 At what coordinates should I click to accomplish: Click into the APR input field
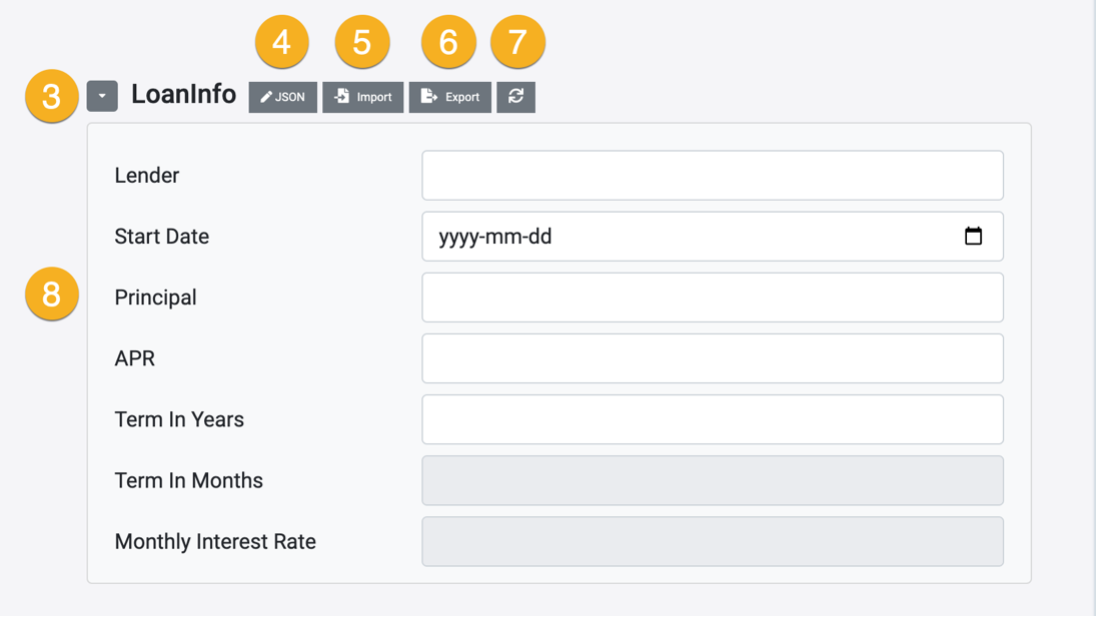pyautogui.click(x=712, y=359)
